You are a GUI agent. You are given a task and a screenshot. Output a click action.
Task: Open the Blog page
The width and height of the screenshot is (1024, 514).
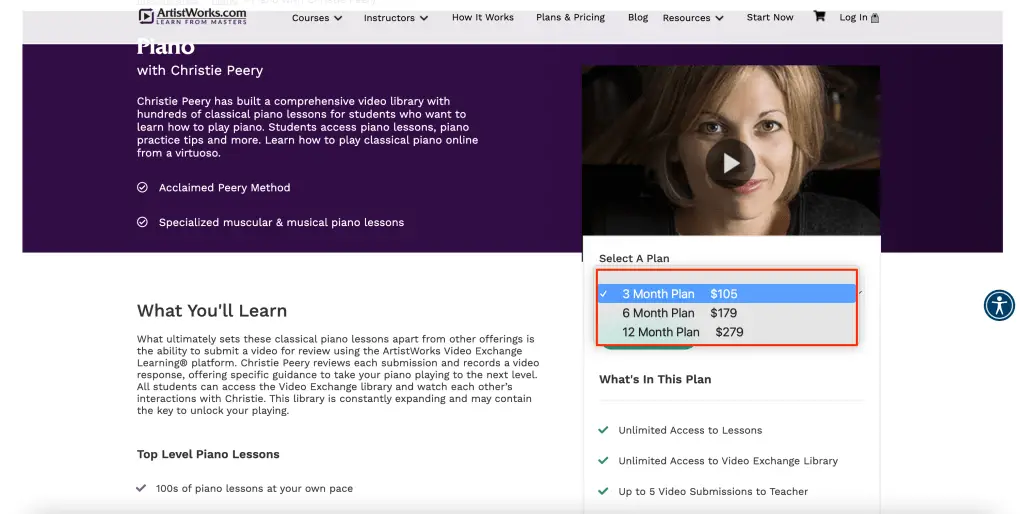(x=638, y=17)
